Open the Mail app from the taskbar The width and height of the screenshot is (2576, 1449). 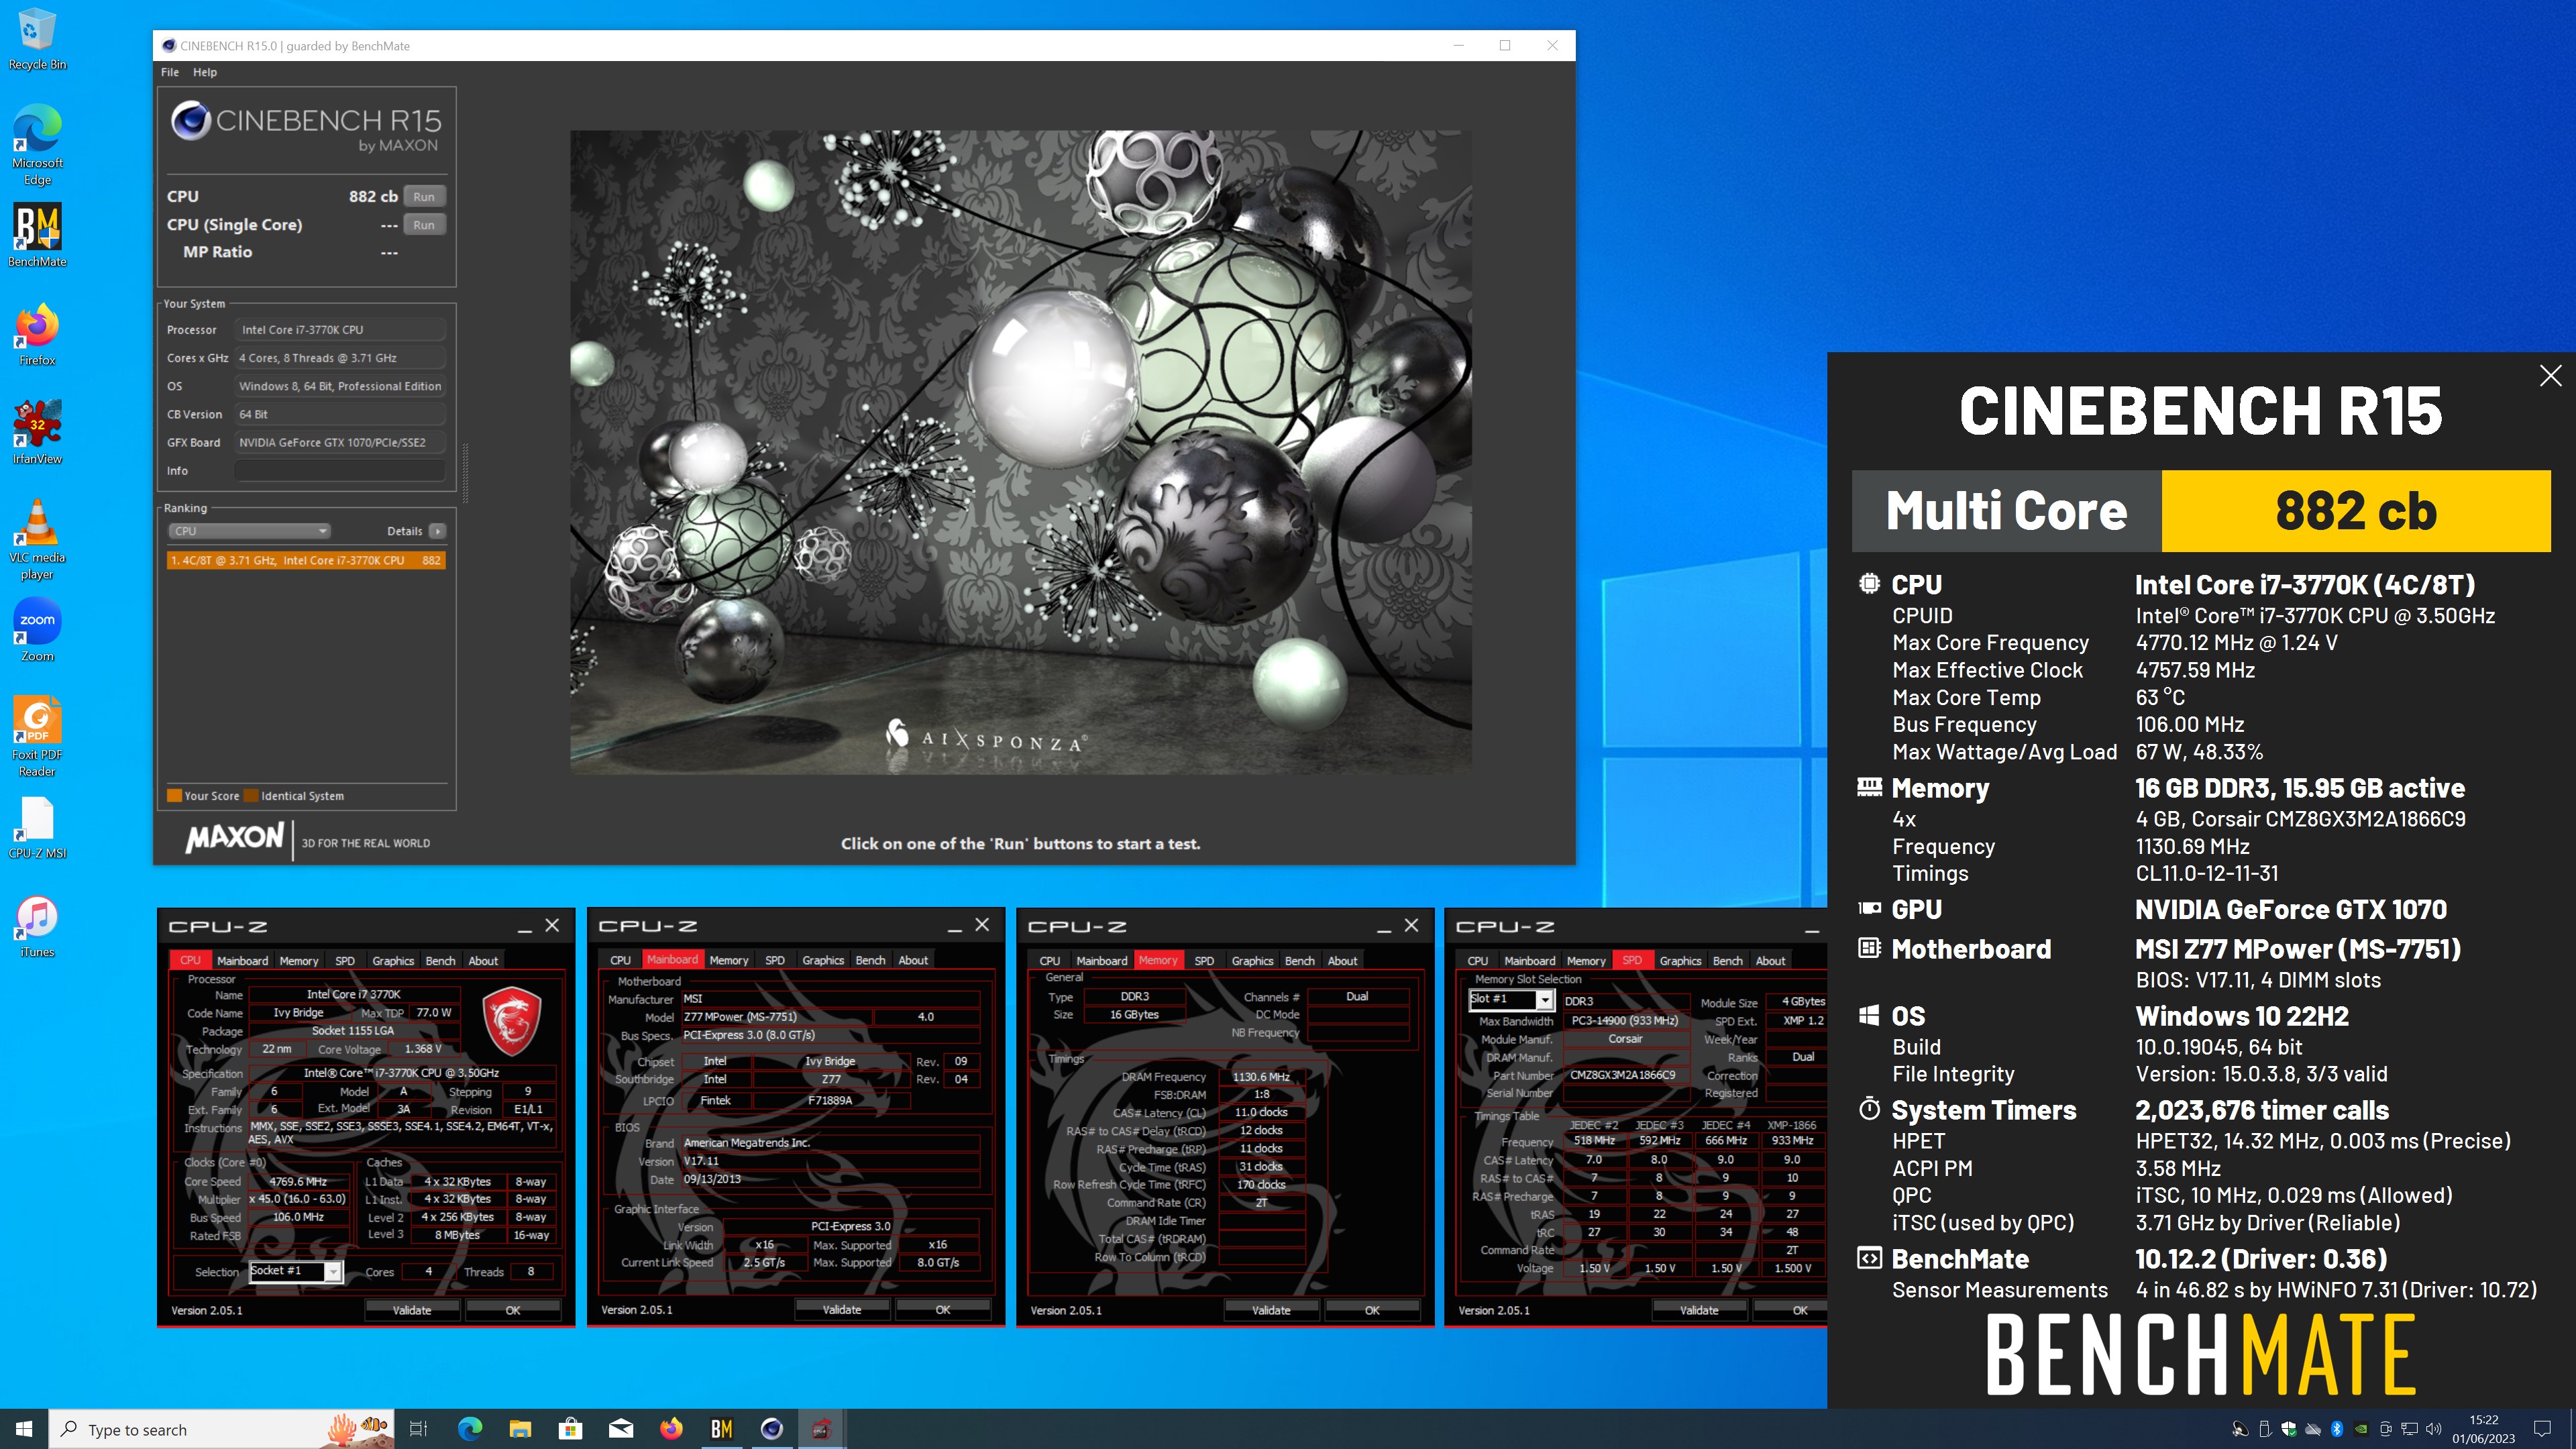click(621, 1429)
